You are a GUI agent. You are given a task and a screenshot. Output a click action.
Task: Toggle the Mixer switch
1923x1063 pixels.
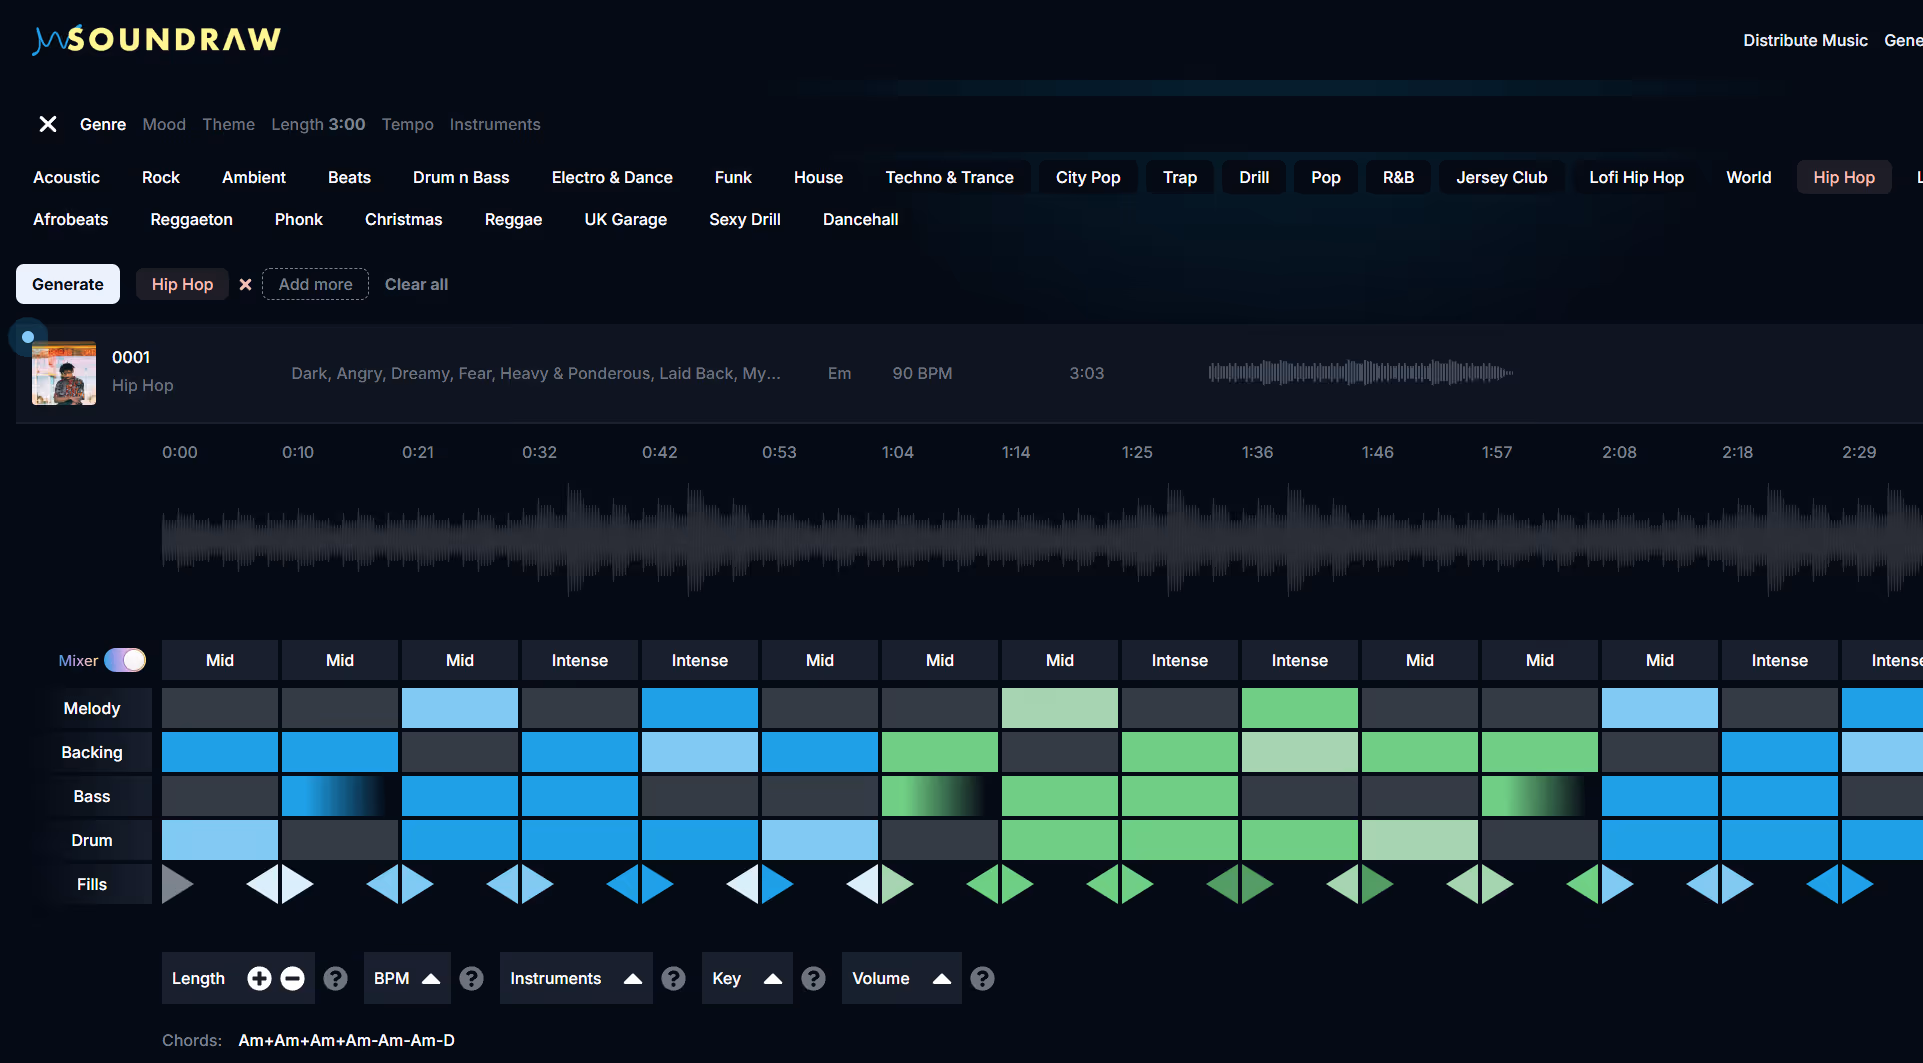point(125,660)
